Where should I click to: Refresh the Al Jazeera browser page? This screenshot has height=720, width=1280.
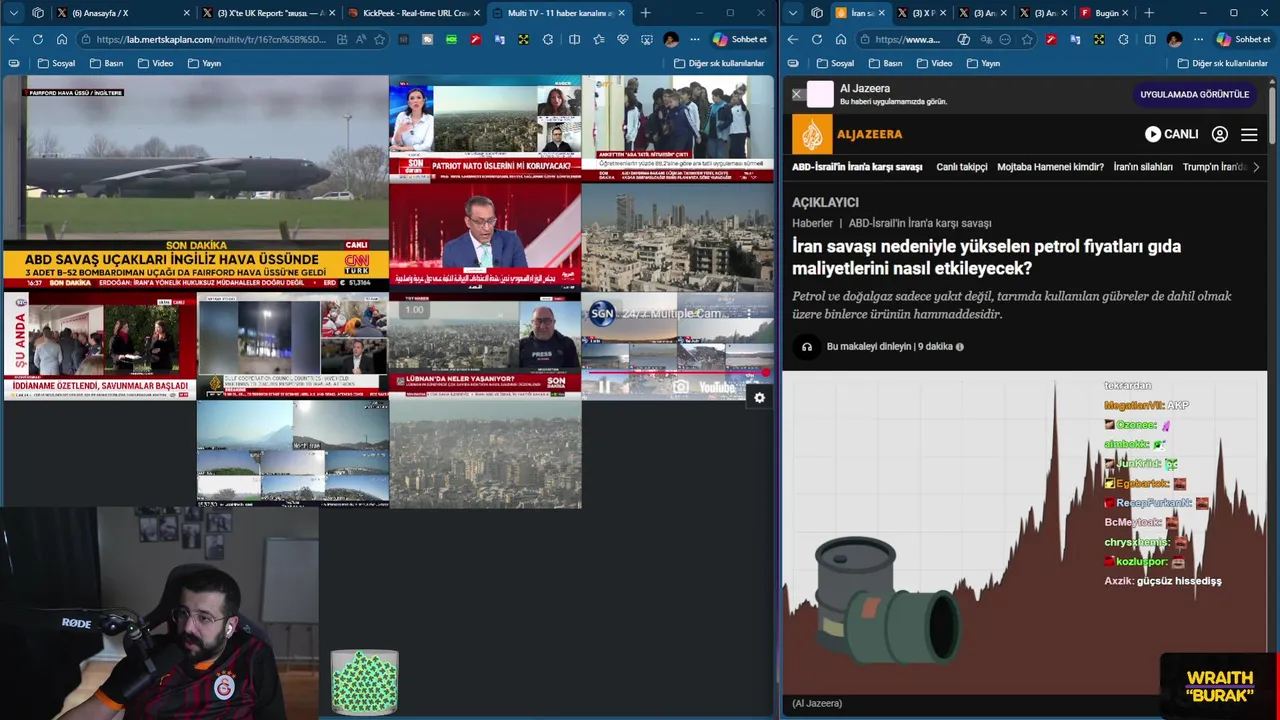817,39
